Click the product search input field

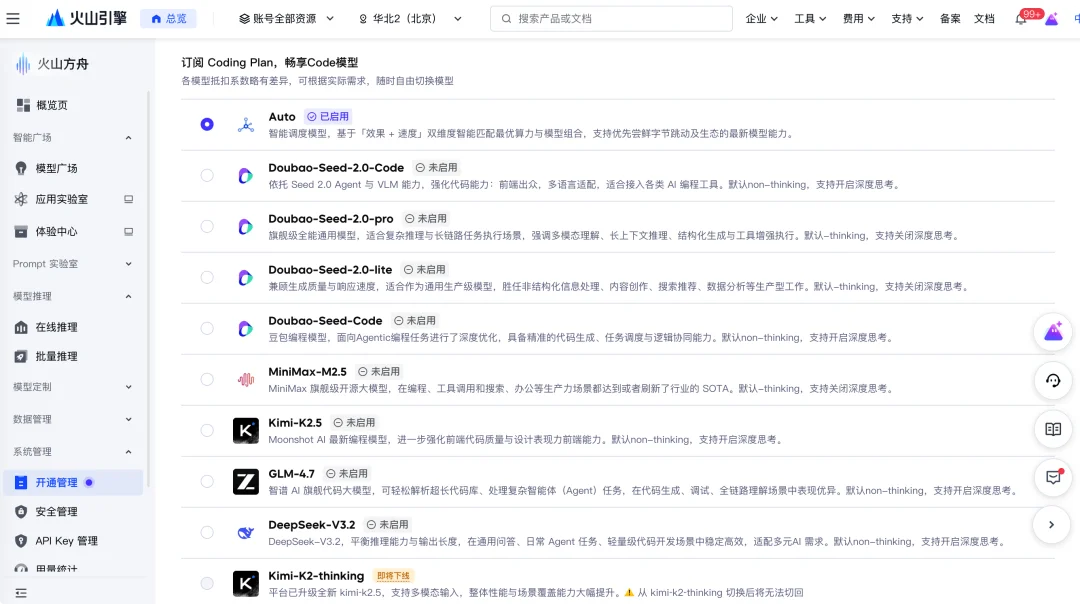click(610, 17)
